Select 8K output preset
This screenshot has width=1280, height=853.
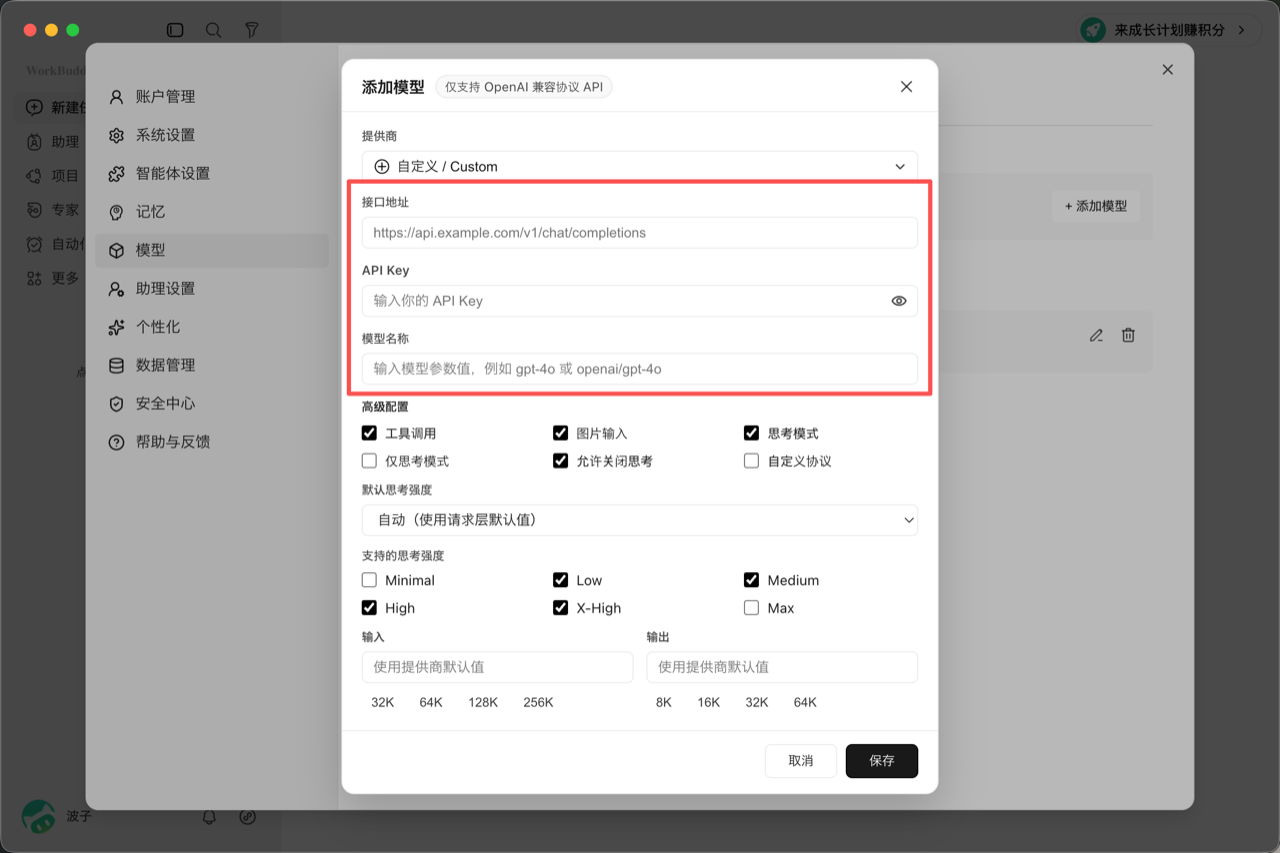(664, 703)
